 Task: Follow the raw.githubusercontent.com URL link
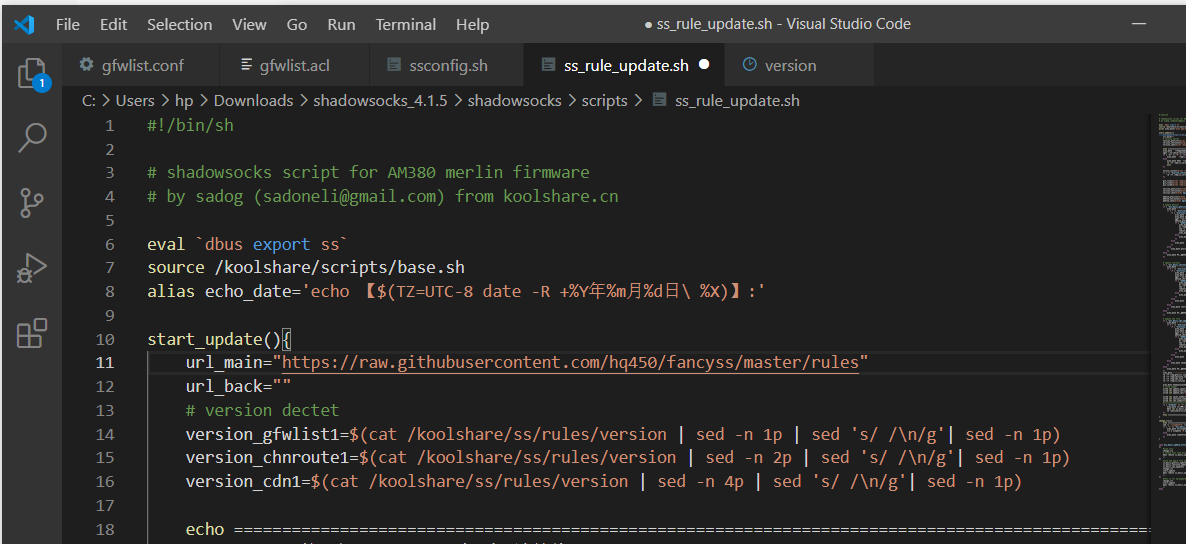click(570, 362)
